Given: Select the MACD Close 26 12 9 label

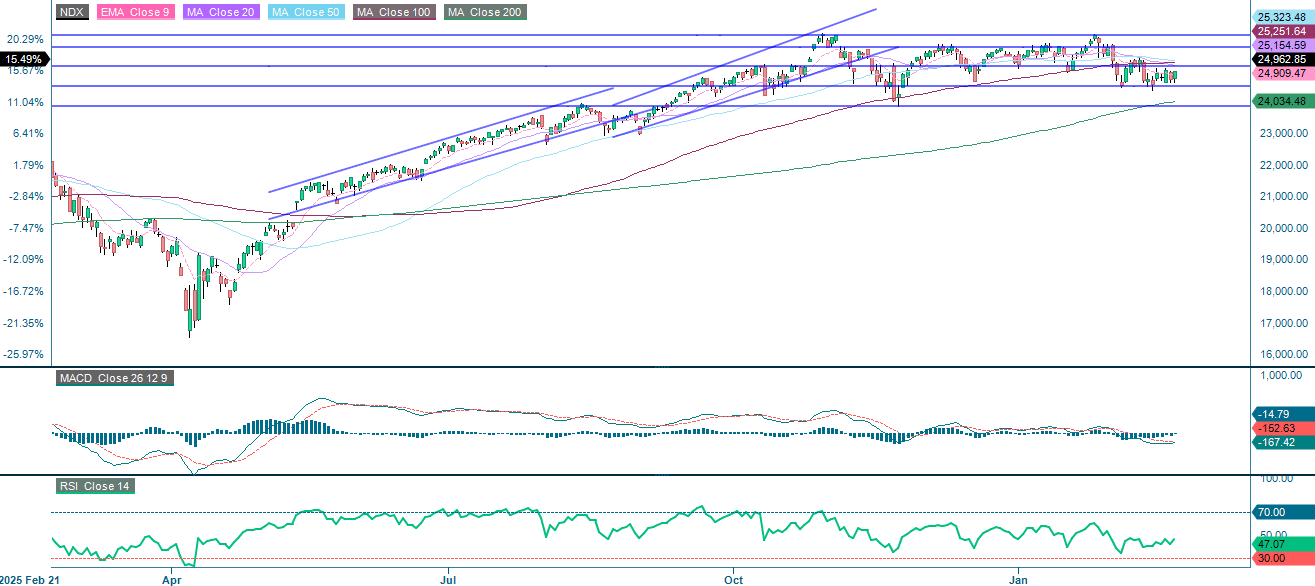Looking at the screenshot, I should [115, 379].
